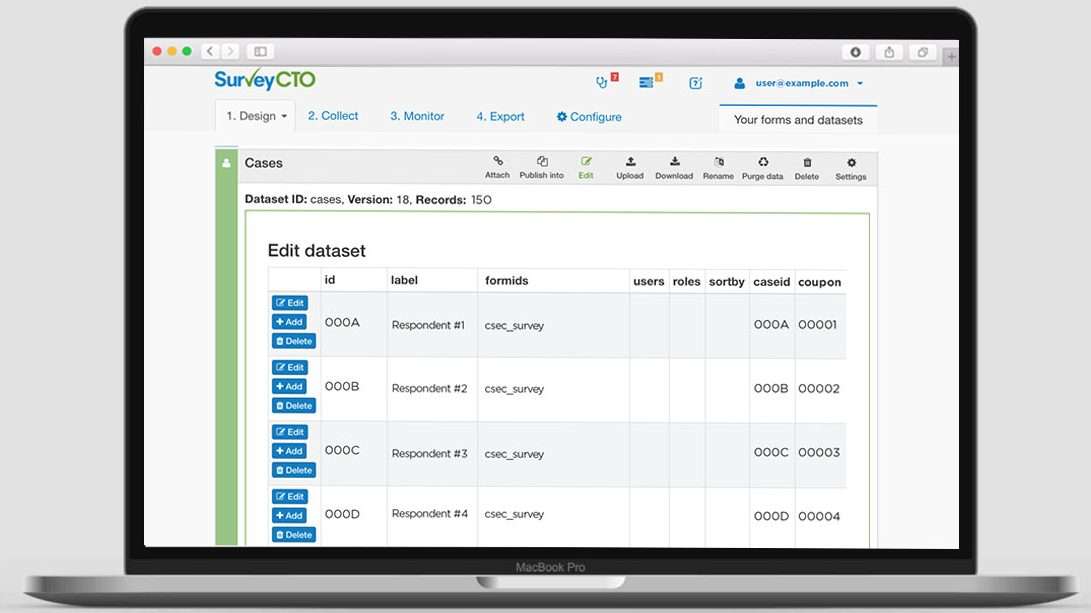Expand the 1. Design dropdown

pos(256,116)
